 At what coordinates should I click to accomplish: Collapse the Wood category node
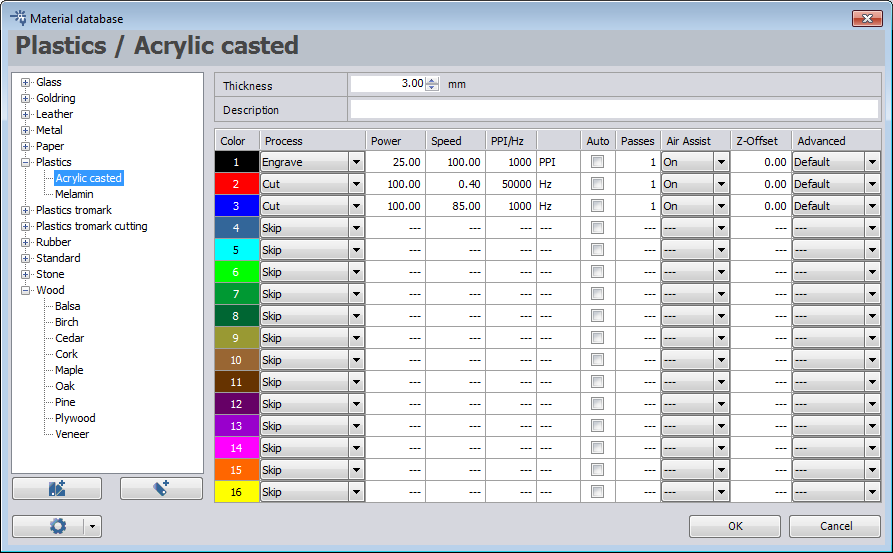[26, 290]
